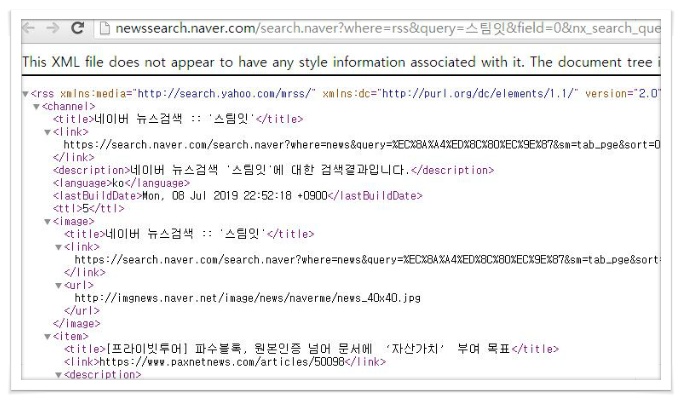Collapse the description element inside item
This screenshot has height=400, width=682.
coord(58,375)
